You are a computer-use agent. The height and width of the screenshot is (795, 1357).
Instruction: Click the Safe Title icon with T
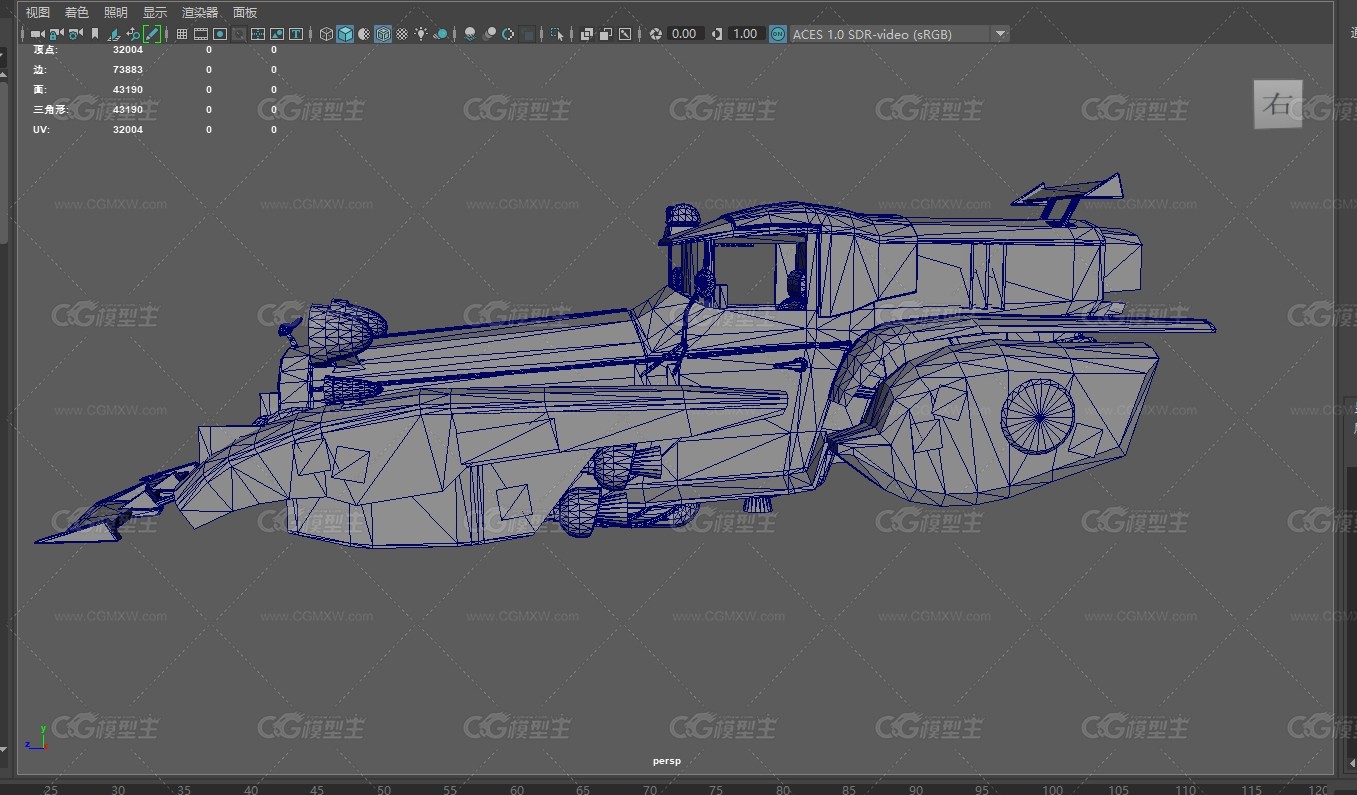[x=296, y=34]
